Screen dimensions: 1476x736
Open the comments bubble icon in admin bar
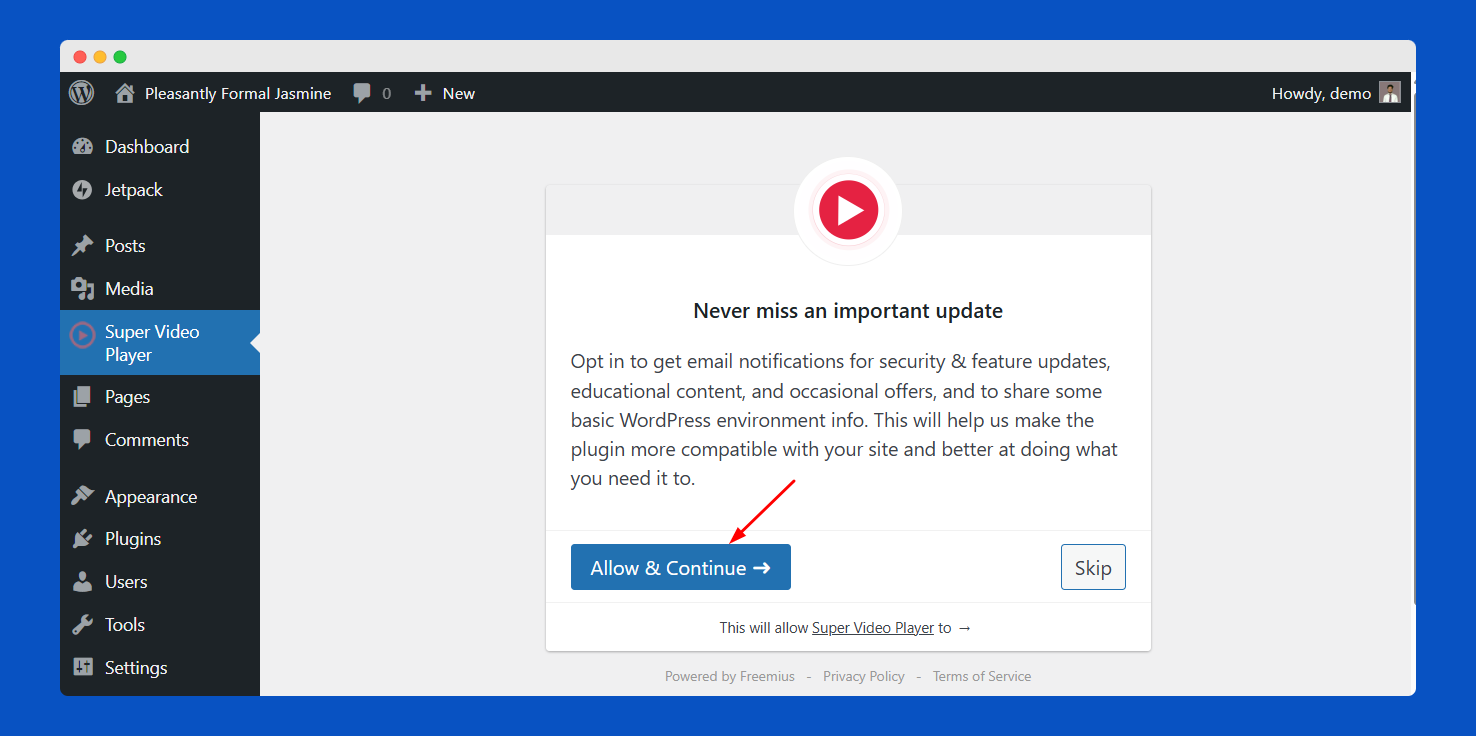[362, 93]
